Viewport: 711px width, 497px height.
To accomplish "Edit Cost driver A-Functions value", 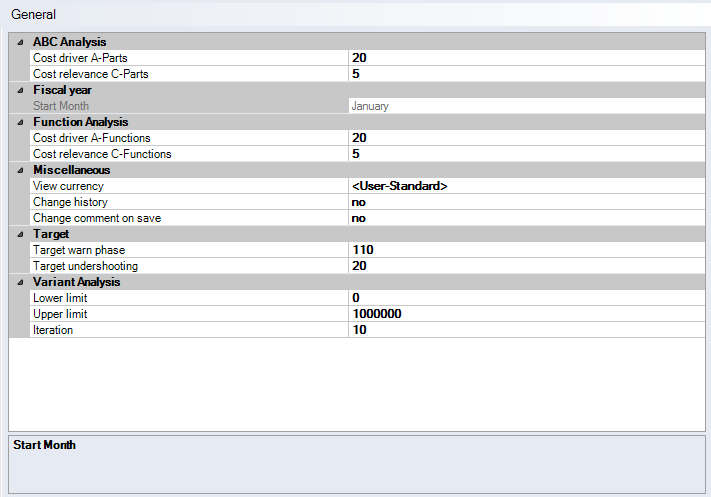I will click(x=525, y=138).
